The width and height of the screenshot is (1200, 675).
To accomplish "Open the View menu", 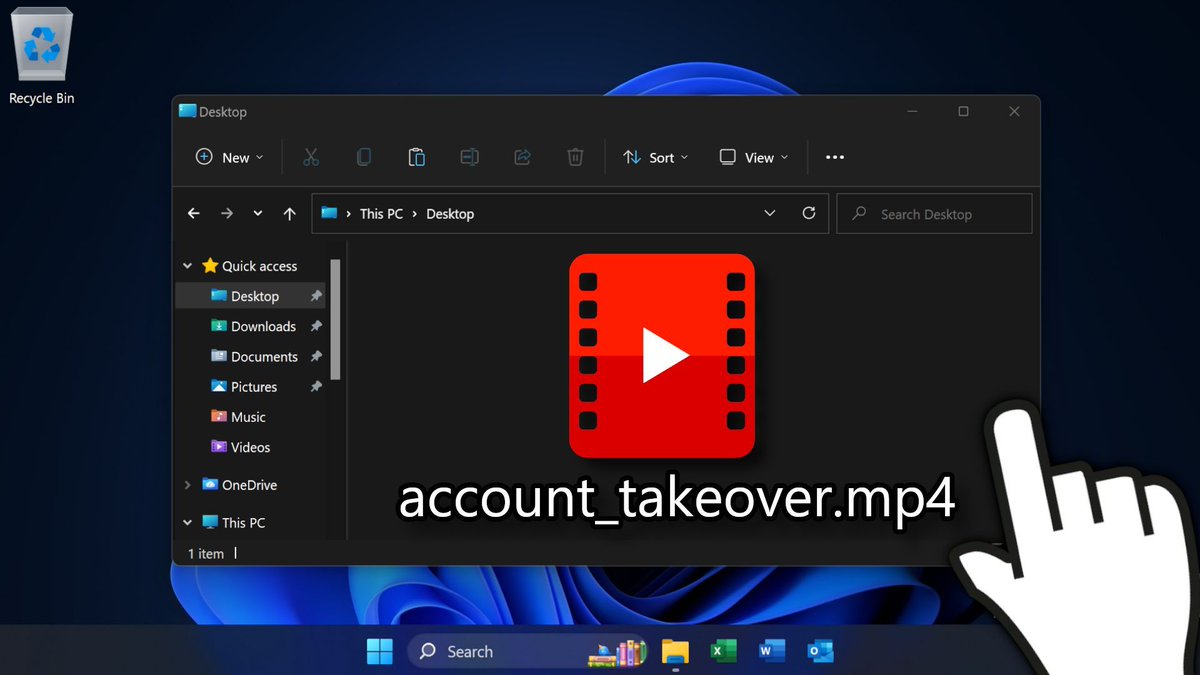I will tap(753, 157).
